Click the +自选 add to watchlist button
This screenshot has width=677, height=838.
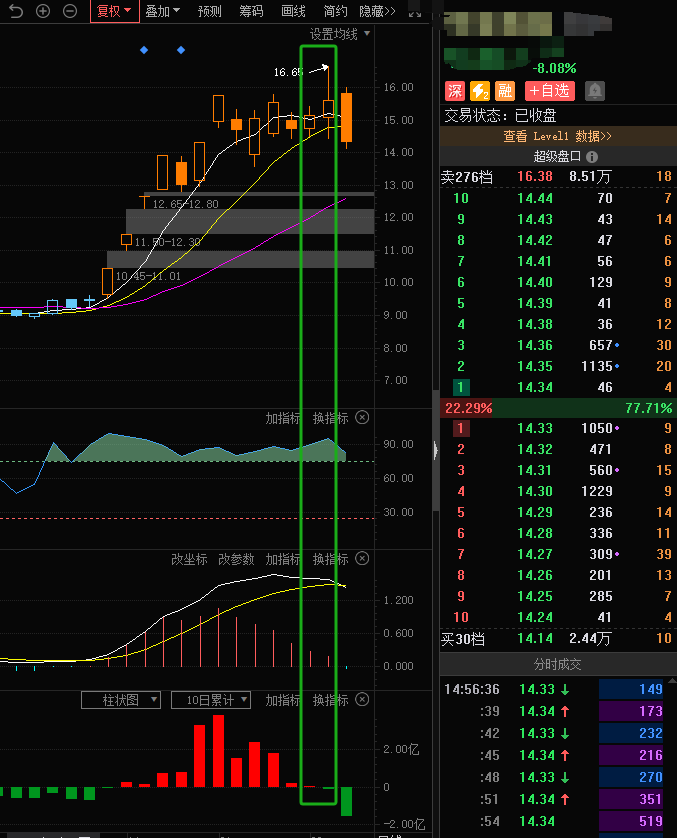[549, 92]
